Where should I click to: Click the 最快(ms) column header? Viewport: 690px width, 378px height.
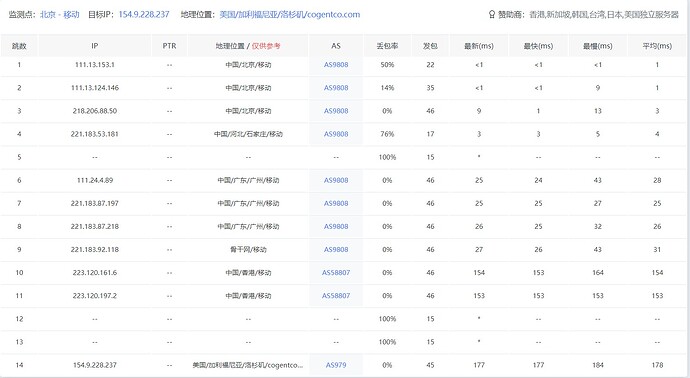click(x=538, y=46)
